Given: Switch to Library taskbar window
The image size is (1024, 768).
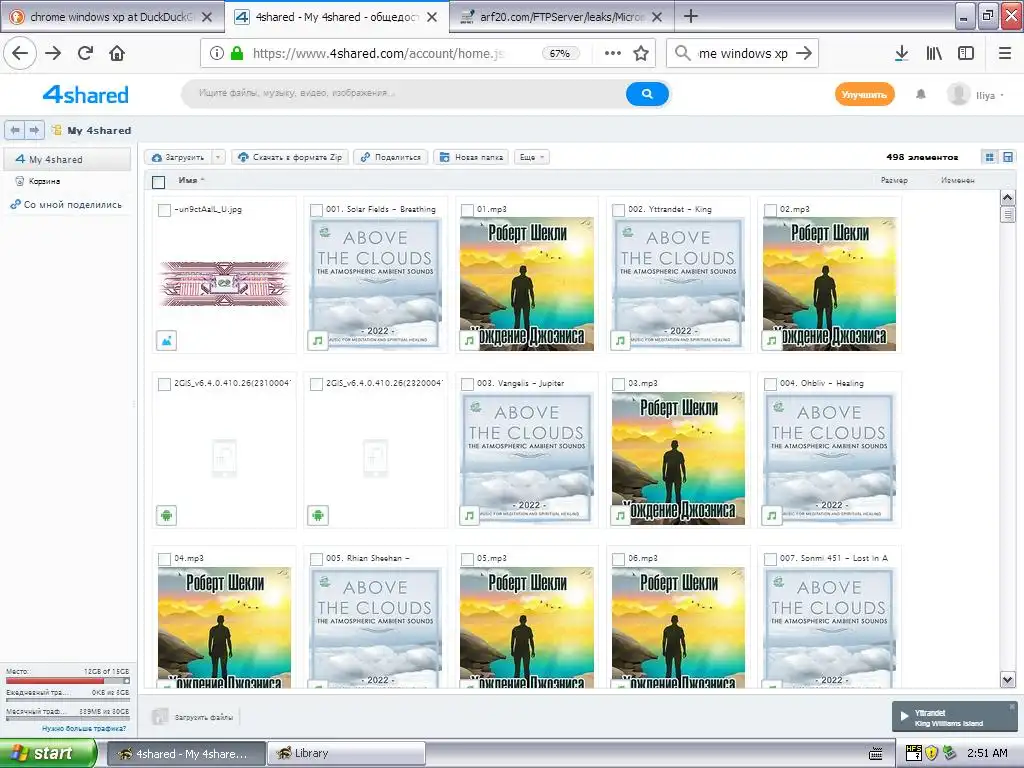Looking at the screenshot, I should [x=346, y=754].
